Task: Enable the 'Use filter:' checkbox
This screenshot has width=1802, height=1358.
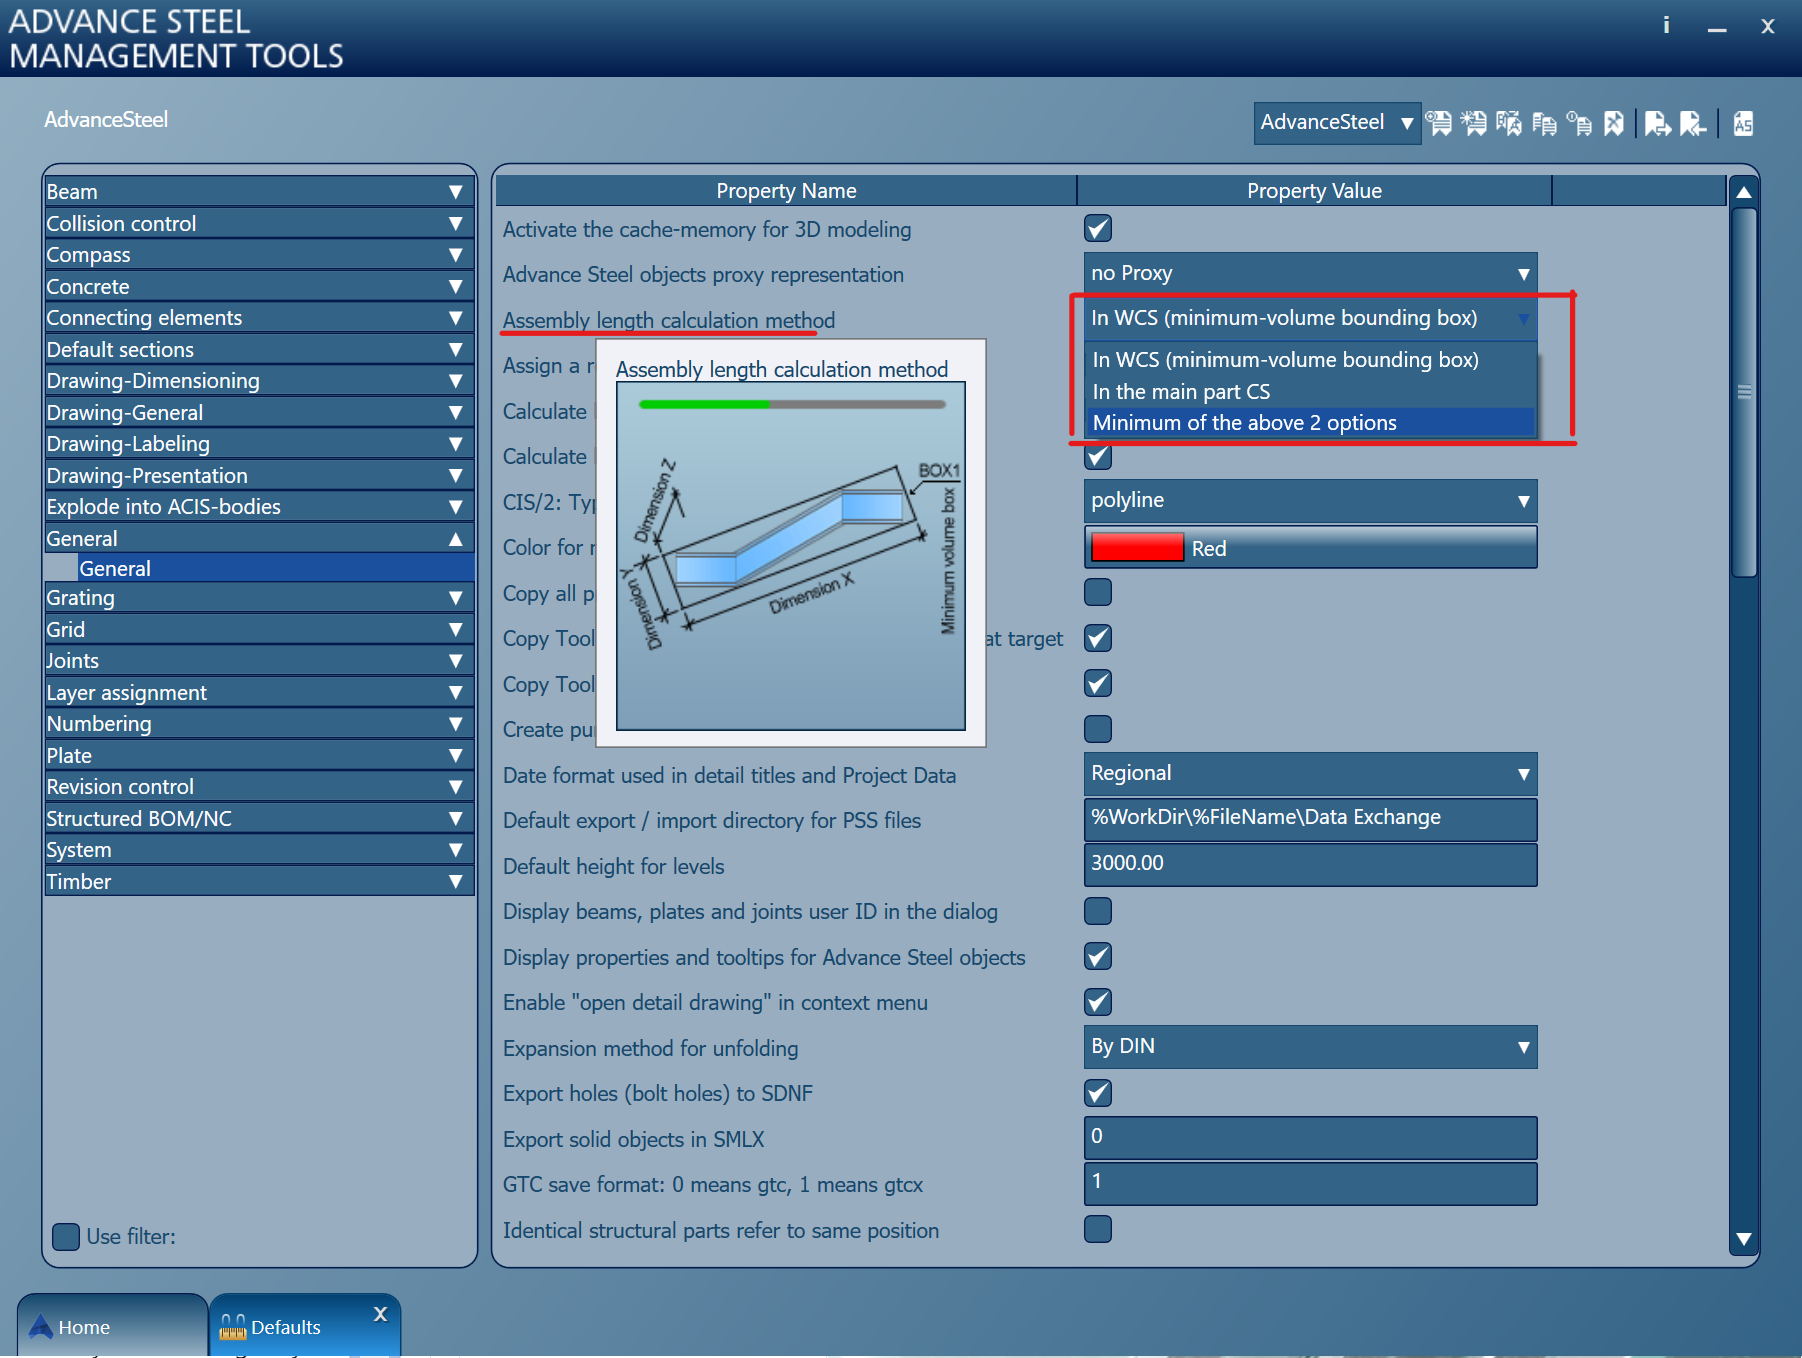Action: click(x=66, y=1237)
